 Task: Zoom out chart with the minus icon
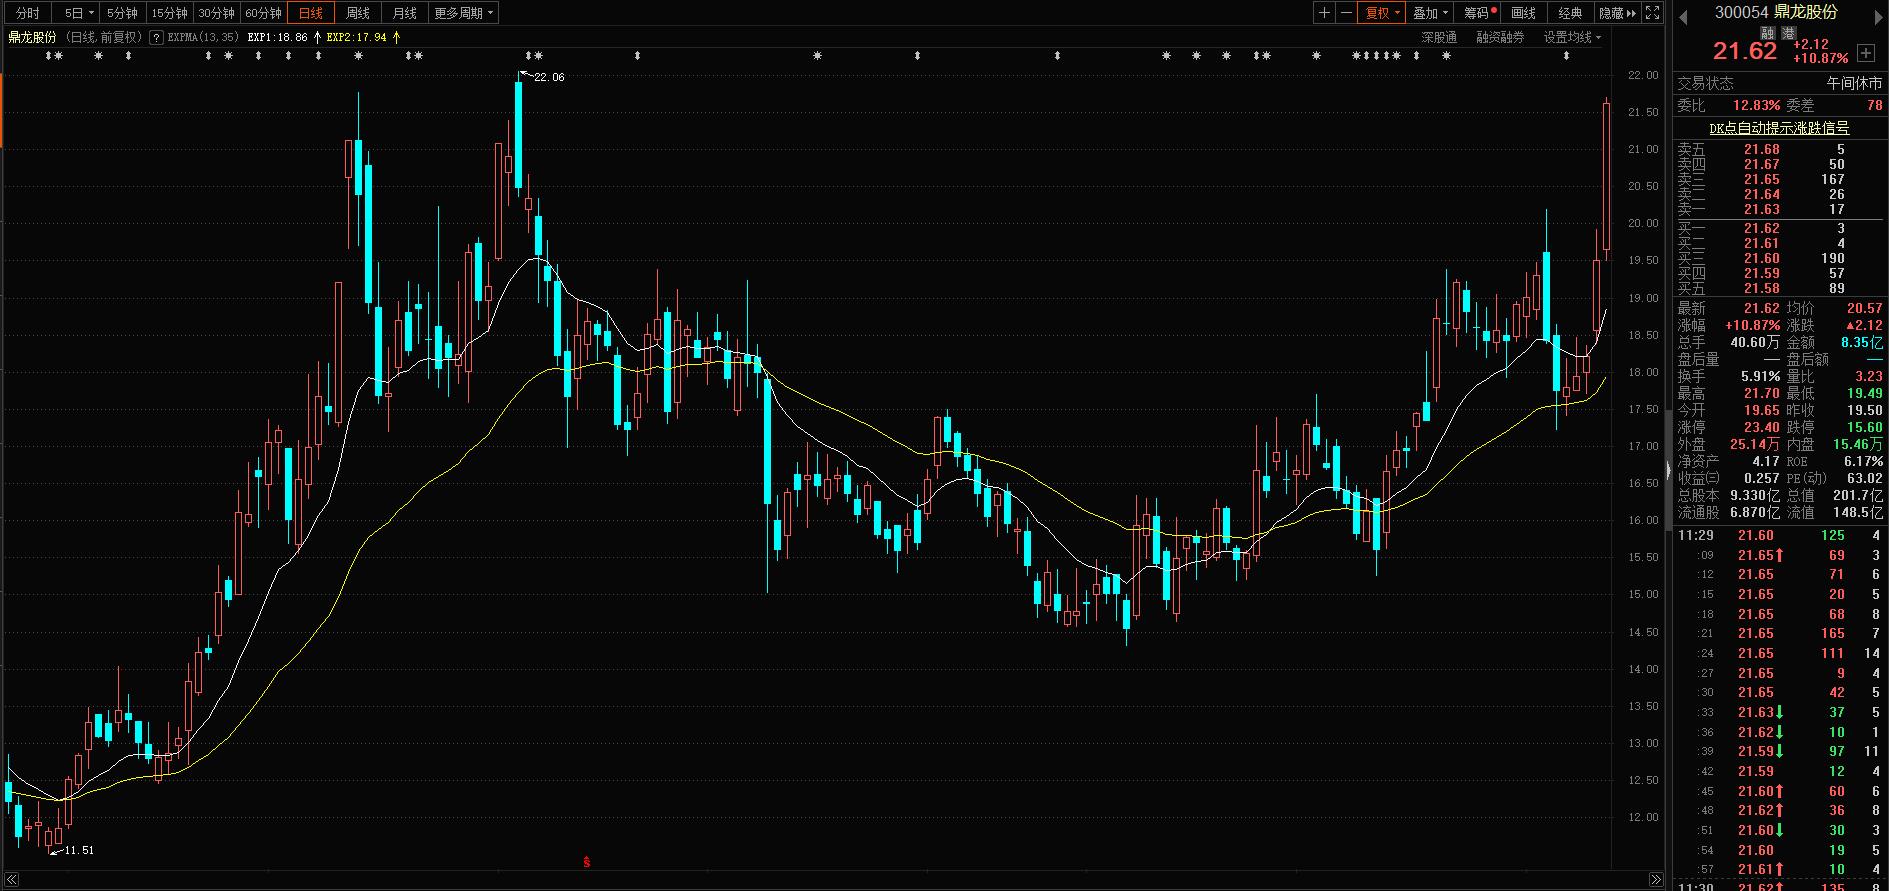1346,13
